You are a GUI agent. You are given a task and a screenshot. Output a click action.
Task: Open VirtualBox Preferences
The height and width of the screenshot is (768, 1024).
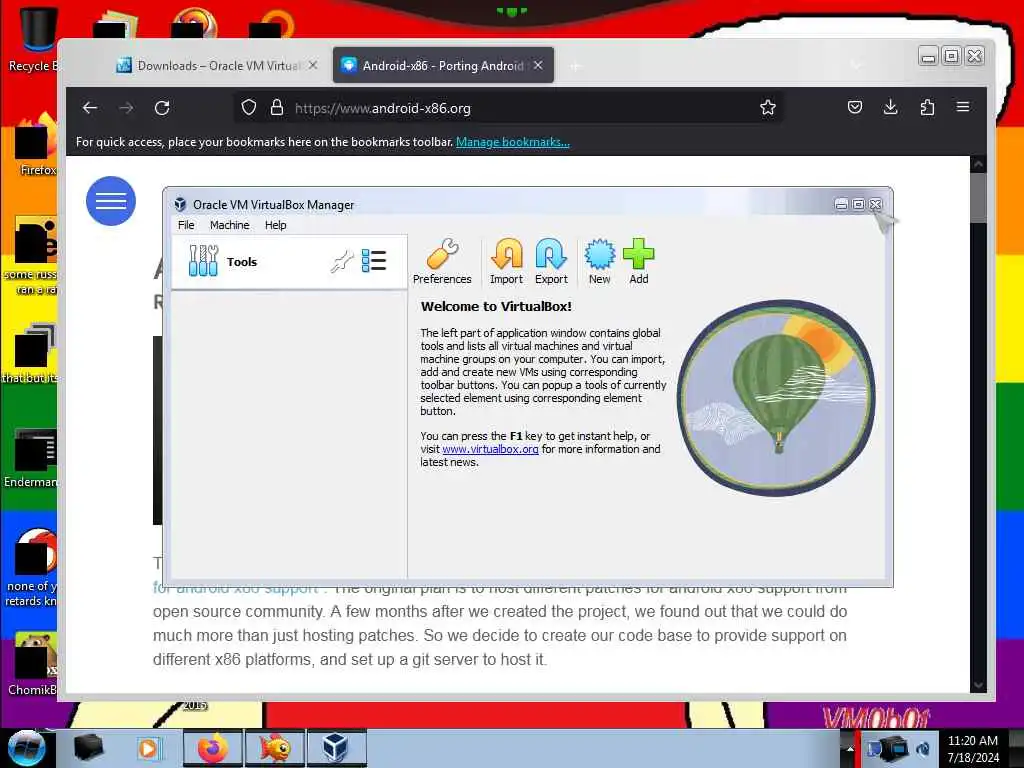pyautogui.click(x=442, y=261)
